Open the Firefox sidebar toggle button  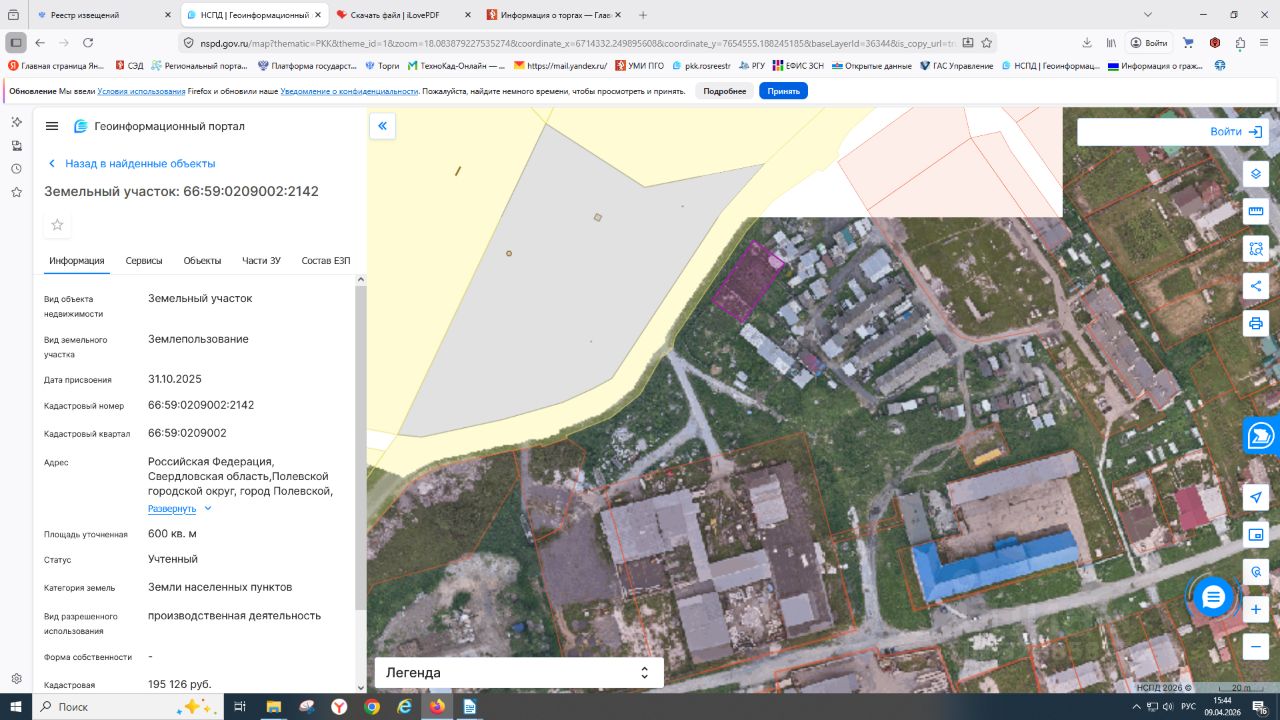point(16,43)
